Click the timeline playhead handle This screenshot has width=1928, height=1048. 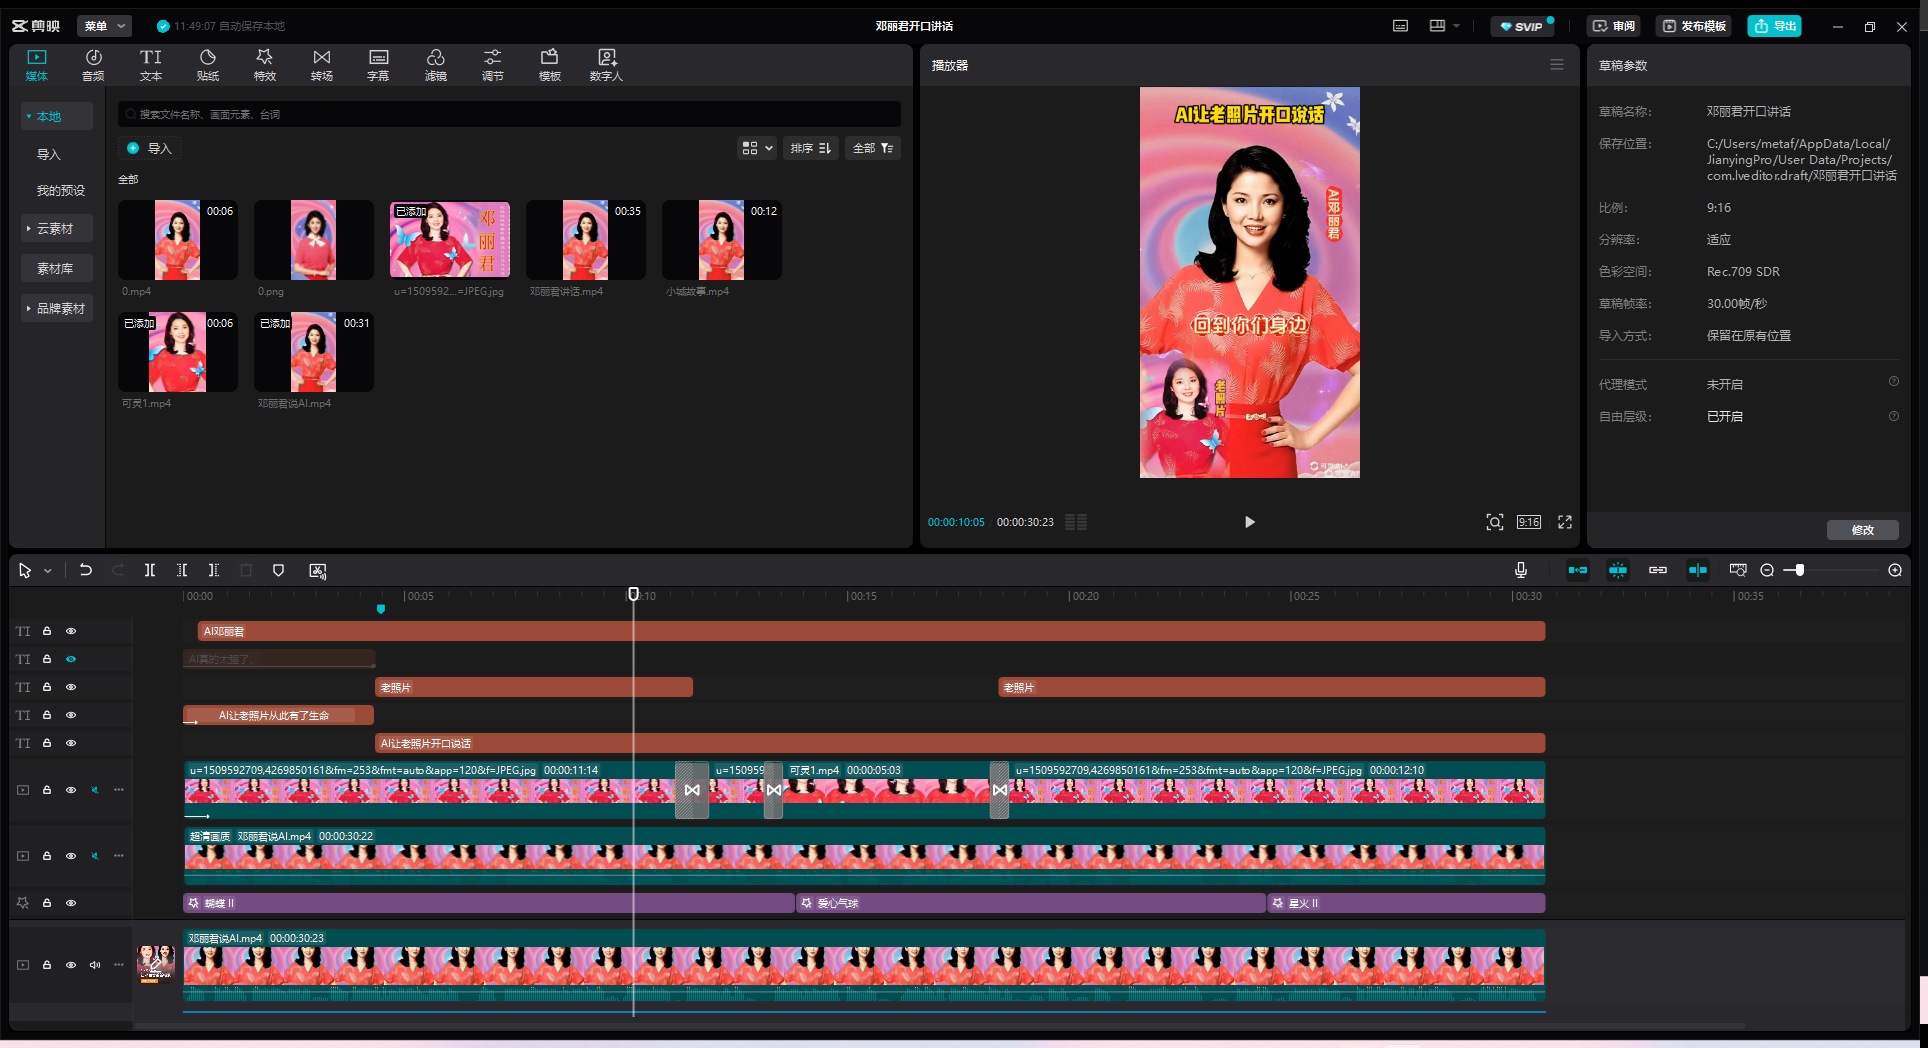(633, 594)
